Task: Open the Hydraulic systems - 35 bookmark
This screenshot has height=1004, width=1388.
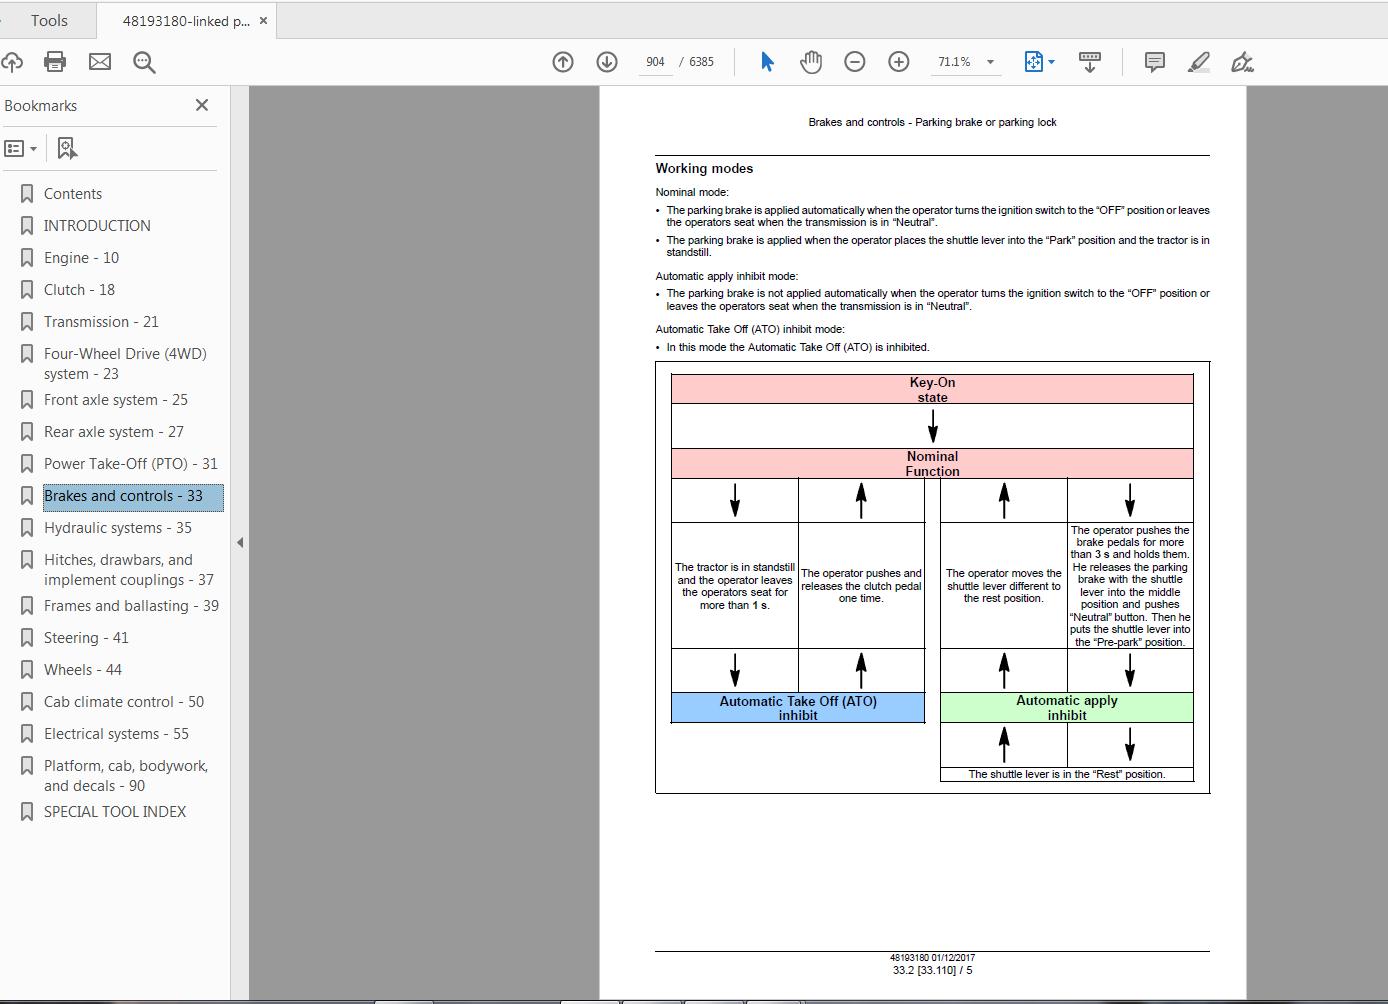Action: (x=118, y=528)
